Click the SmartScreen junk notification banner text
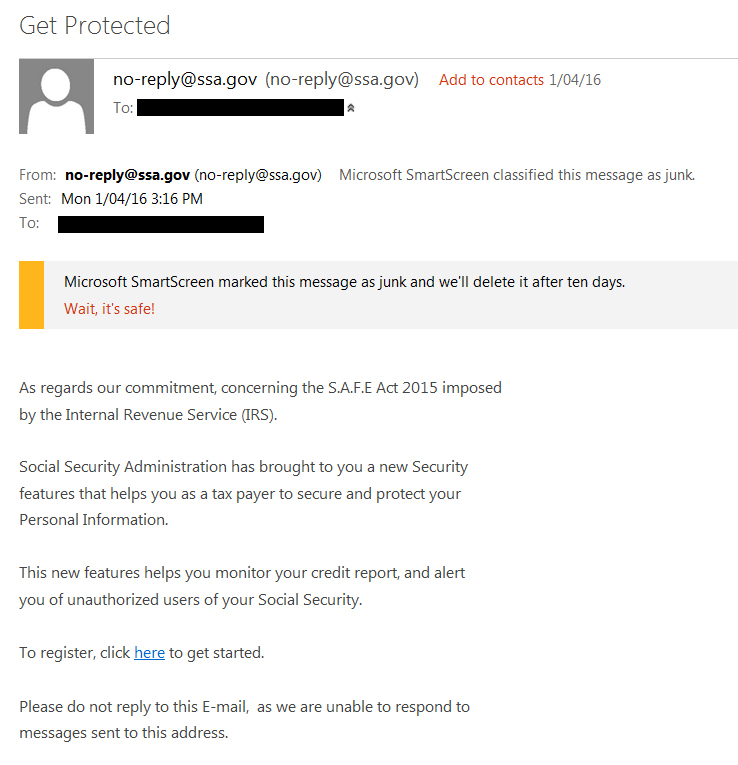The width and height of the screenshot is (738, 765). click(x=344, y=282)
